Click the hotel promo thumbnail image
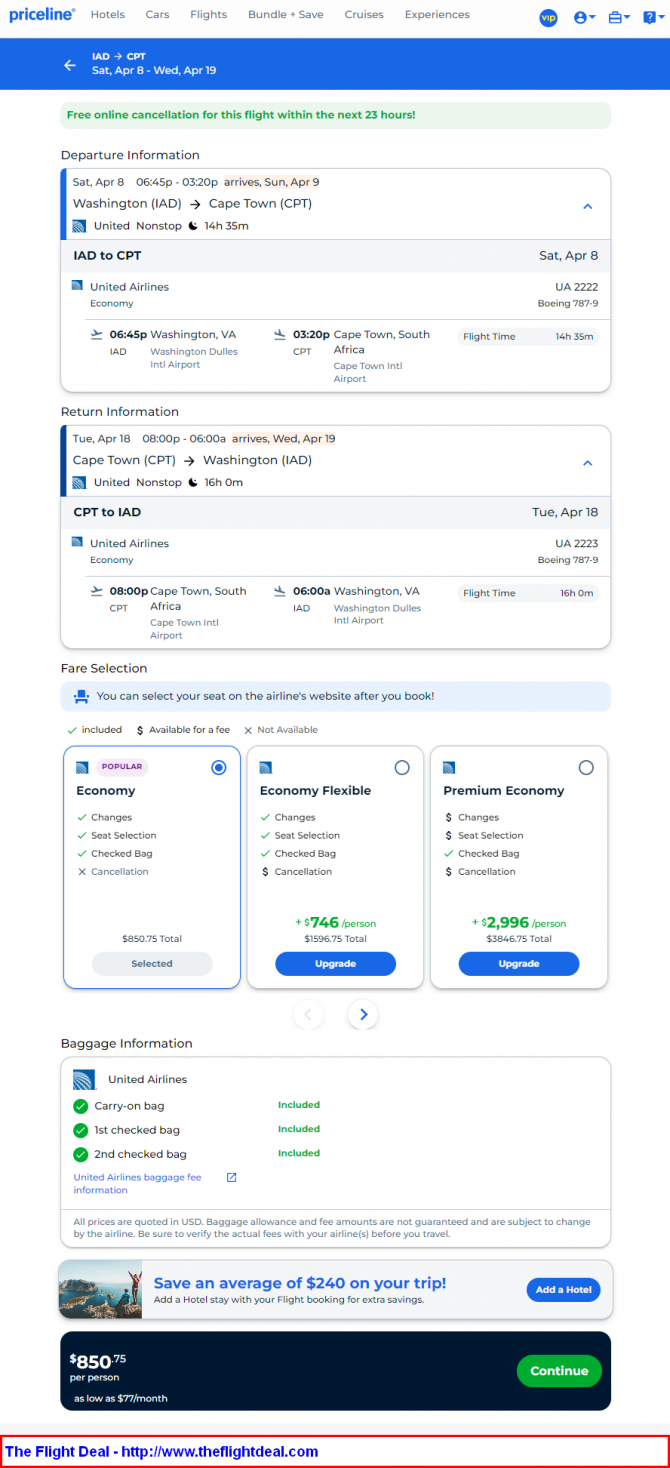 tap(100, 1290)
